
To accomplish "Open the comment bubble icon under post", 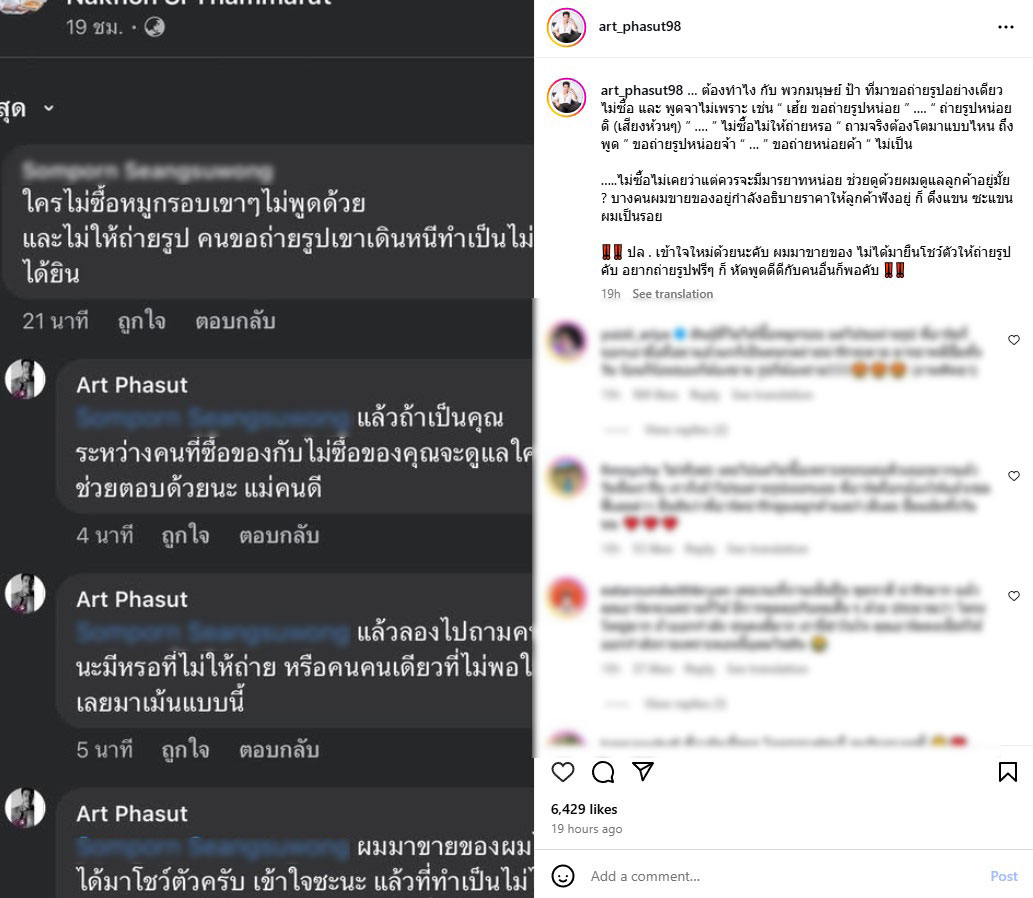I will pyautogui.click(x=603, y=772).
